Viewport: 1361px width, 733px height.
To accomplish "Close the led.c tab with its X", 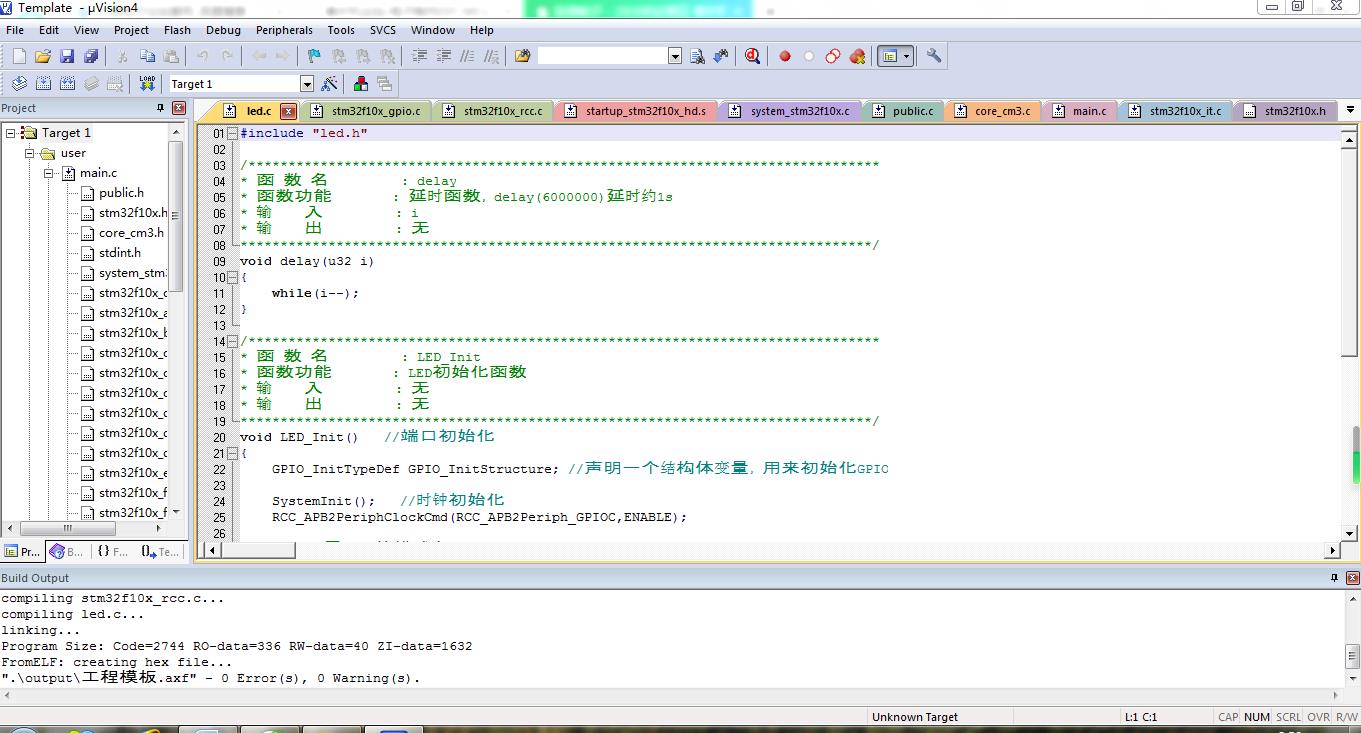I will (288, 111).
